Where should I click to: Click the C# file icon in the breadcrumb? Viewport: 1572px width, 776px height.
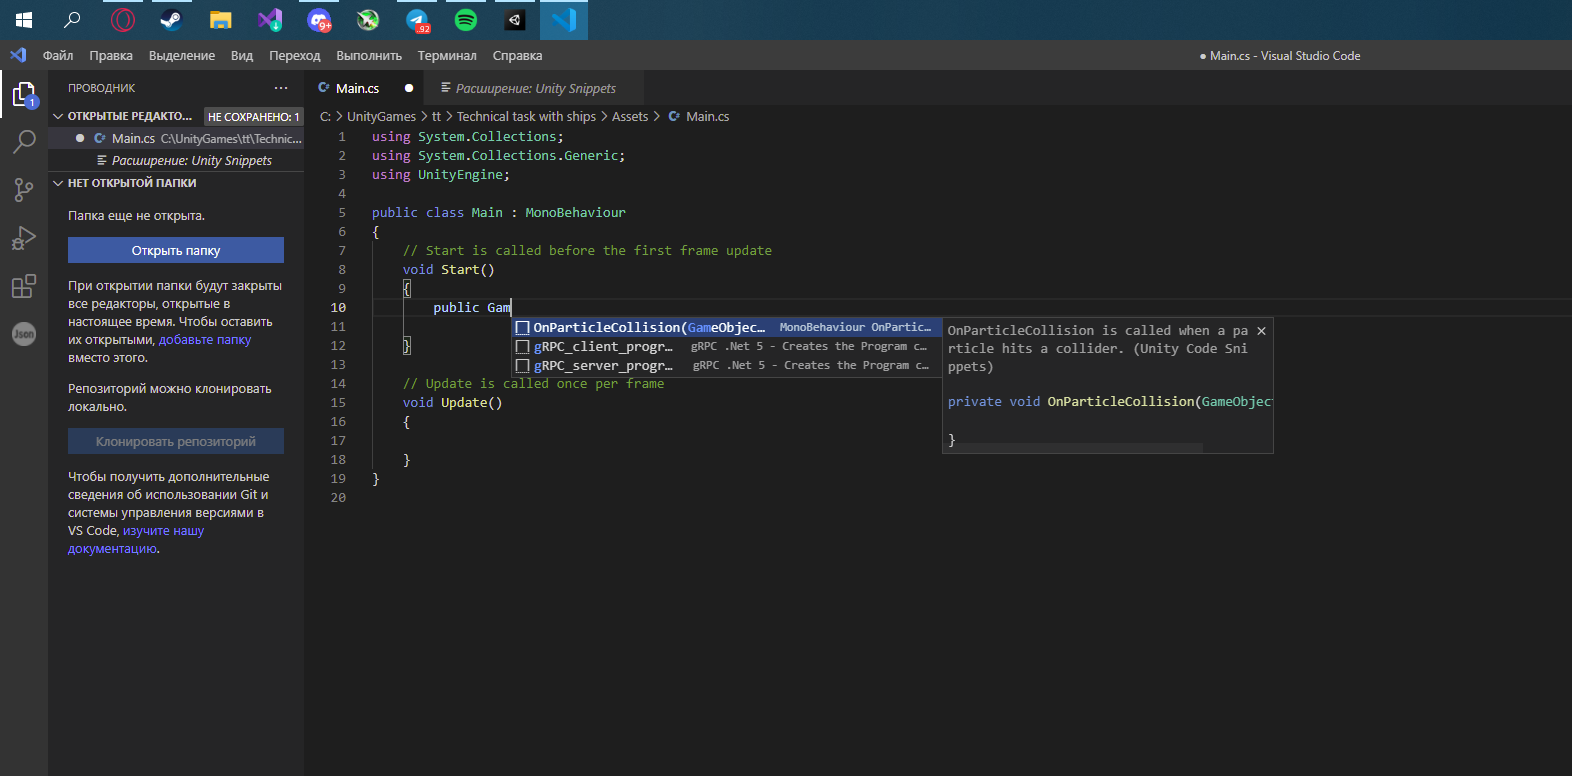point(674,117)
